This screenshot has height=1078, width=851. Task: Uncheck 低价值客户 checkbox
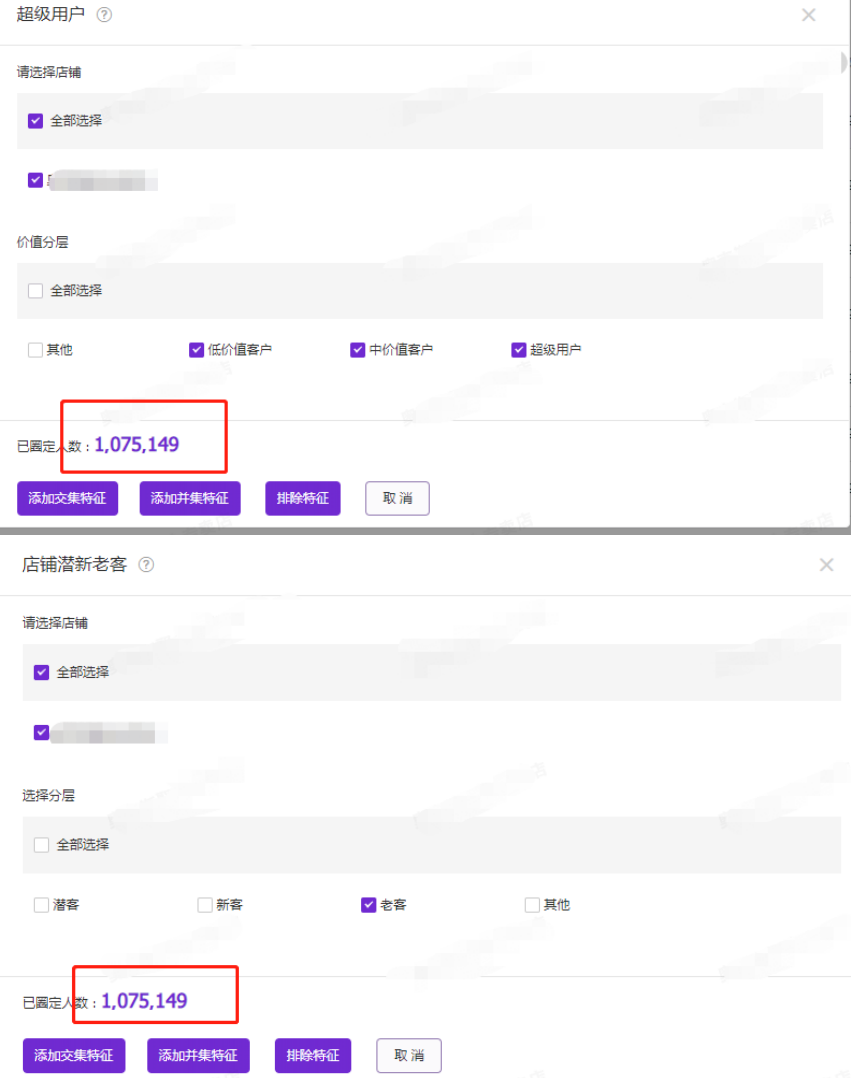coord(197,350)
